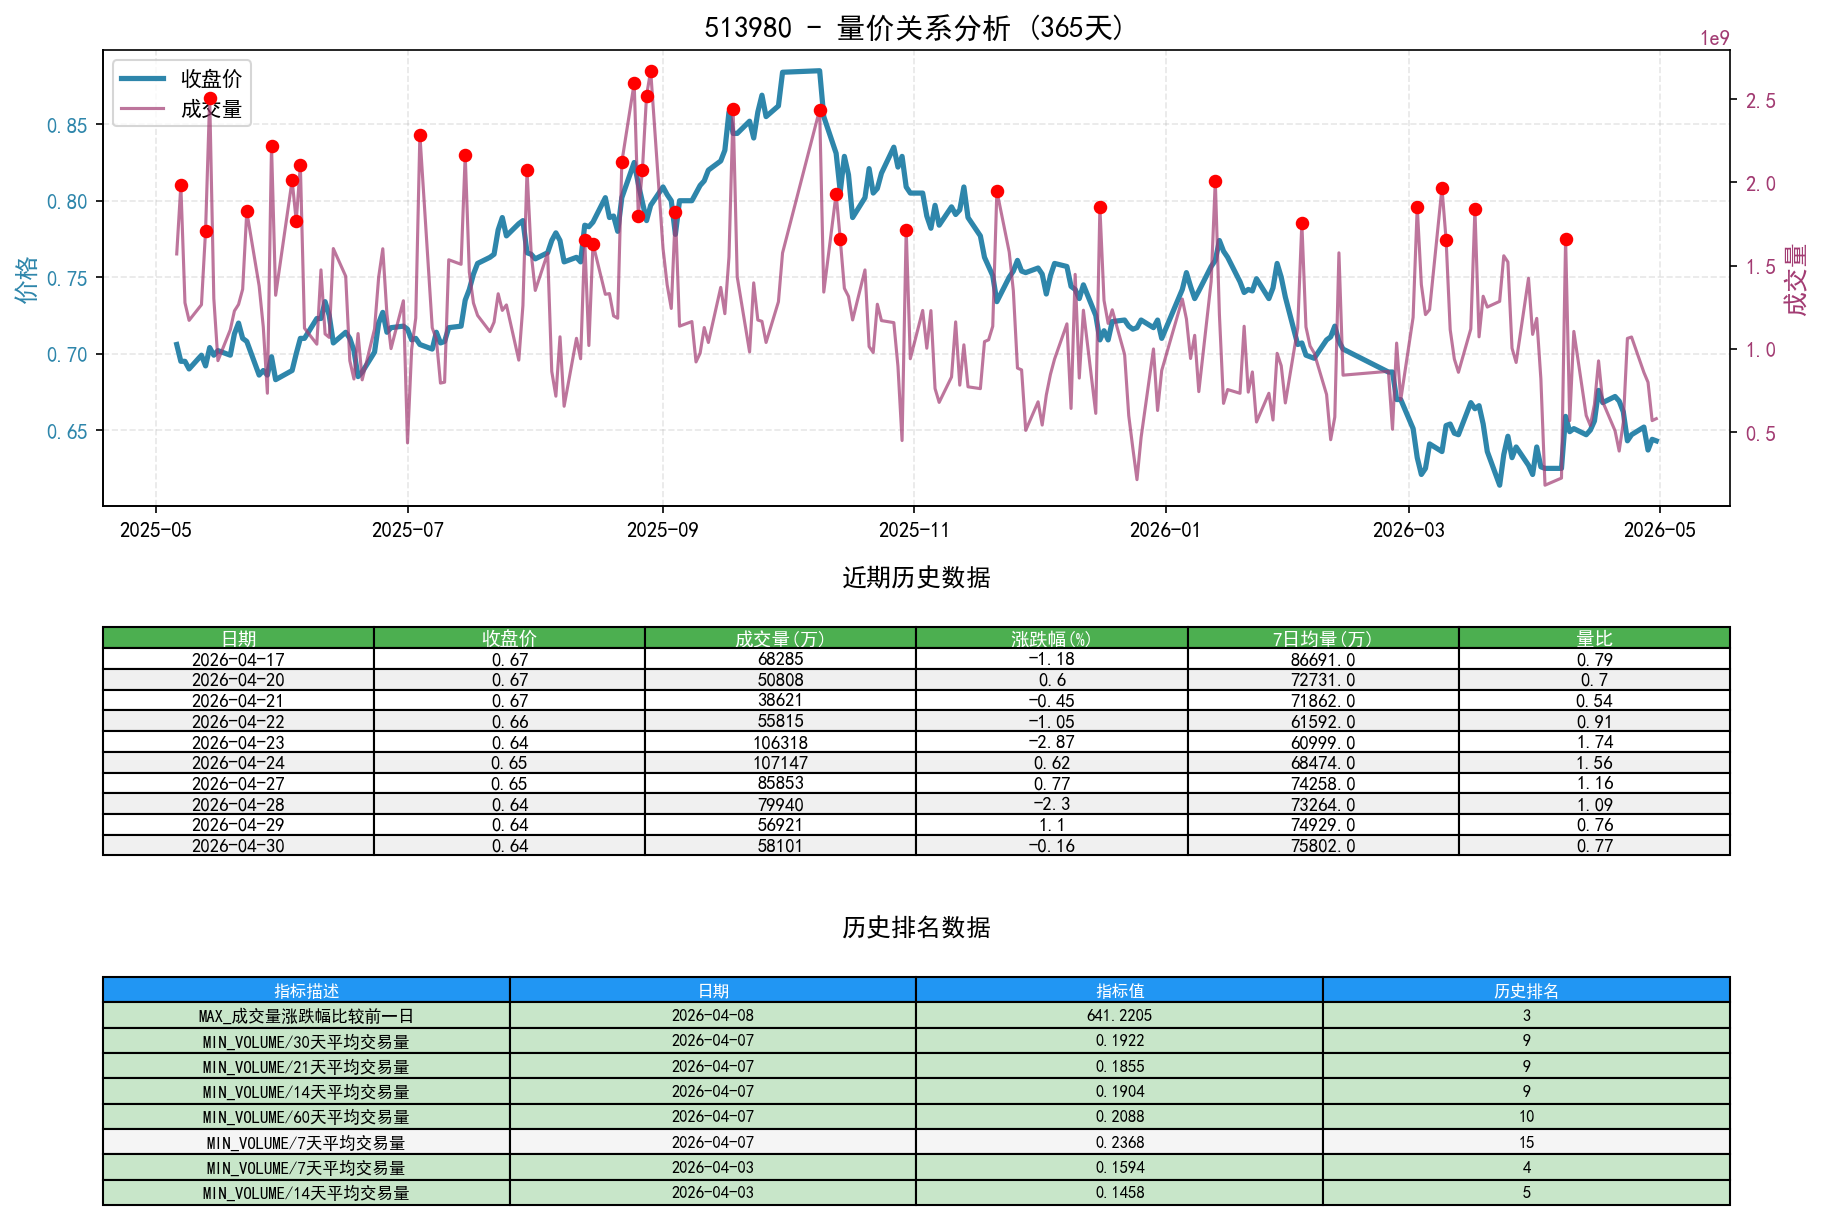Click 7-day average cell '60999.0'
Image resolution: width=1822 pixels, height=1220 pixels.
pyautogui.click(x=1323, y=742)
